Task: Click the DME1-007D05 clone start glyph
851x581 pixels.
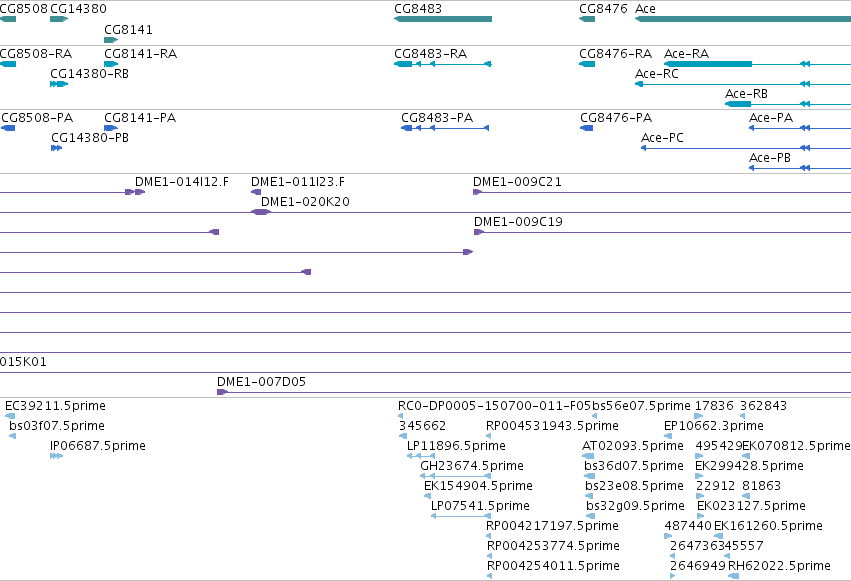Action: pyautogui.click(x=223, y=392)
